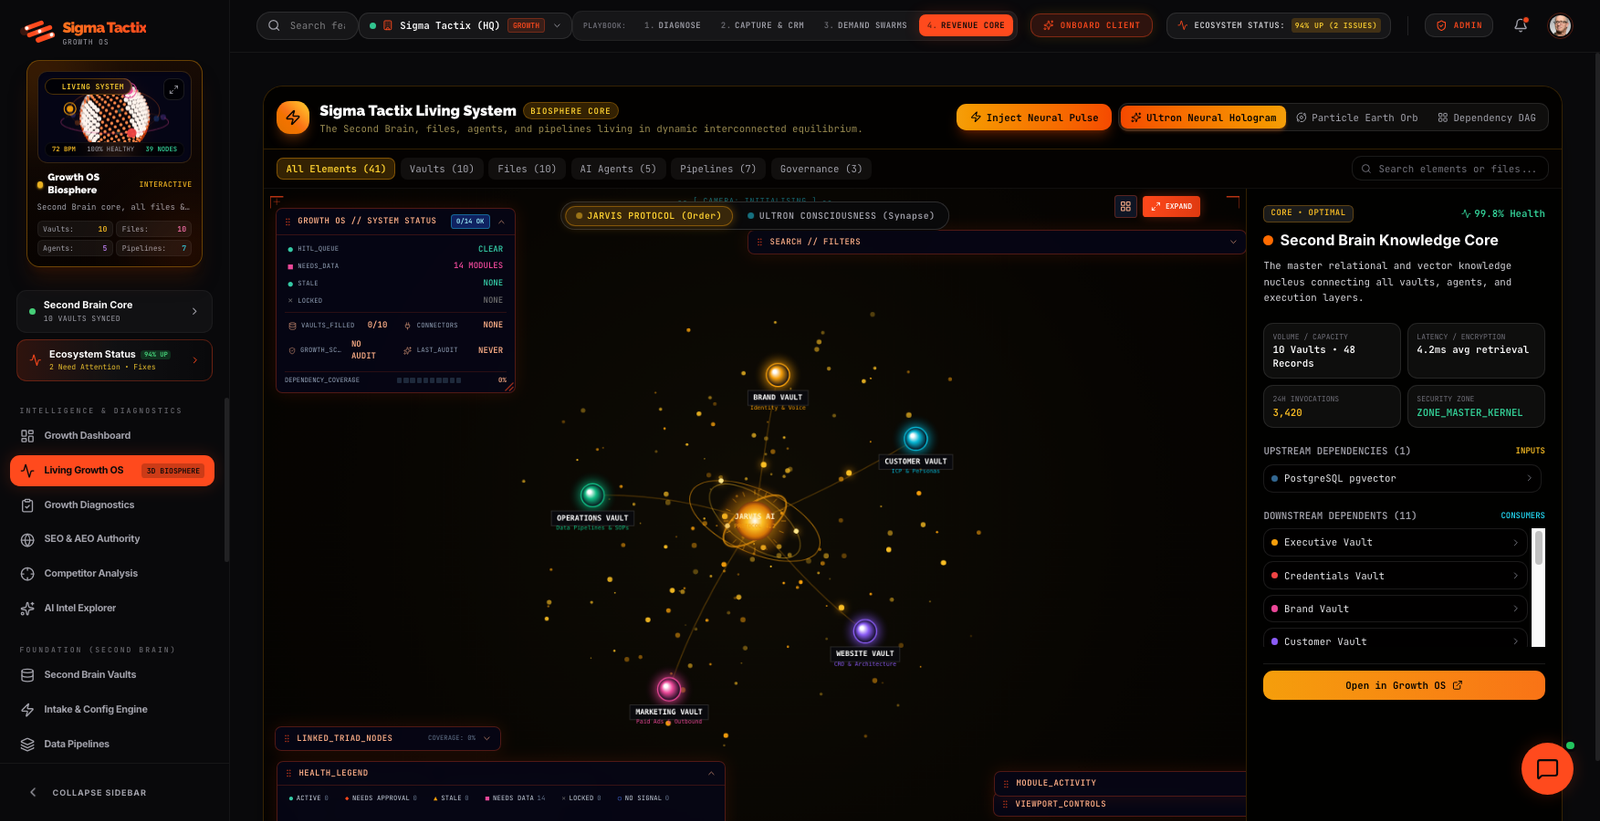Expand the Second Brain Core sidebar card

114,311
